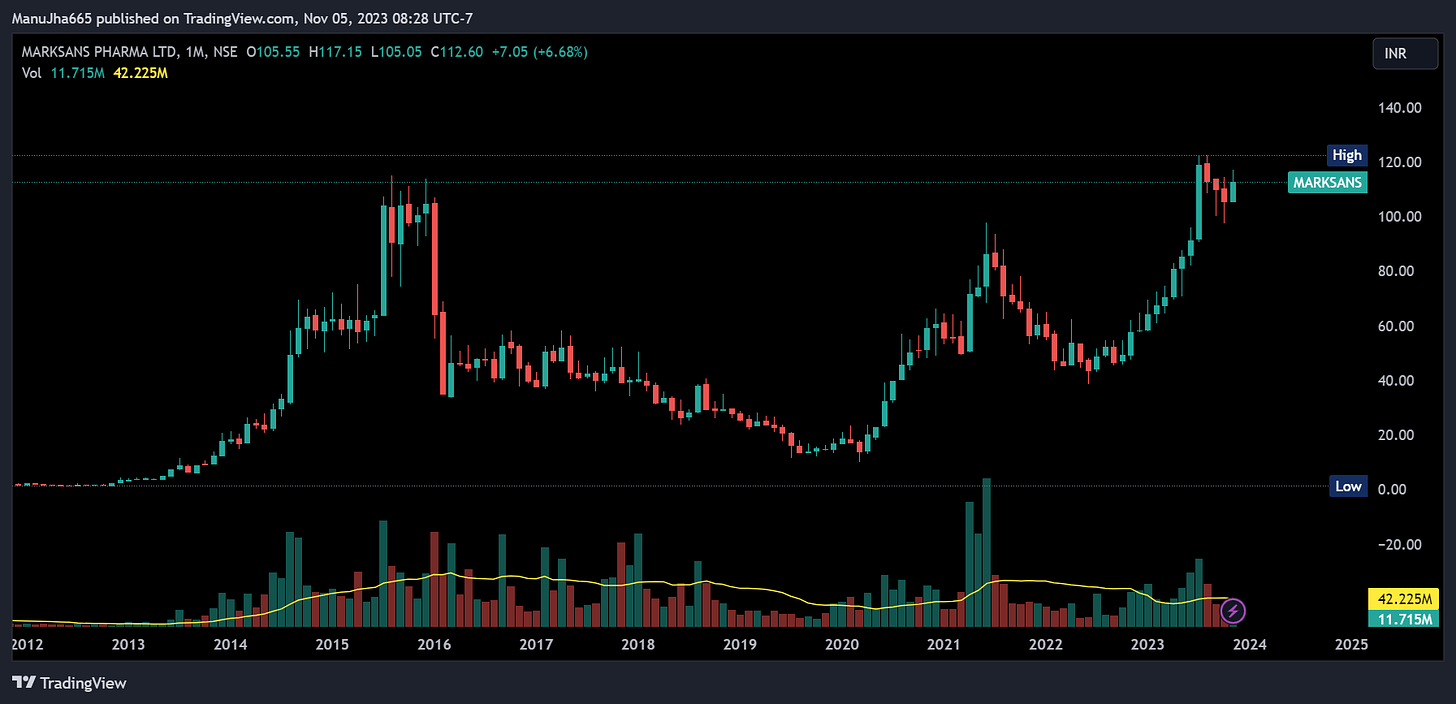Click the low value L105.05 in legend
Viewport: 1456px width, 704px height.
[x=398, y=52]
